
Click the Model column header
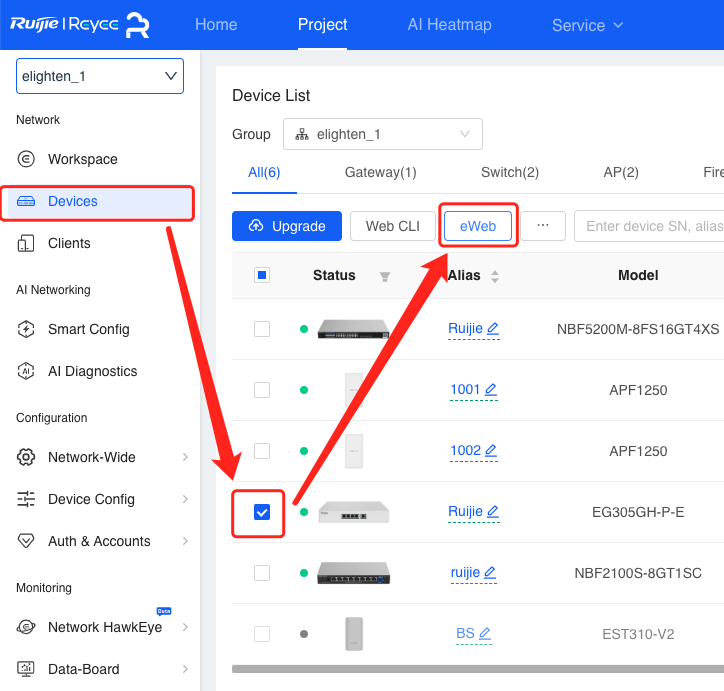(x=638, y=275)
